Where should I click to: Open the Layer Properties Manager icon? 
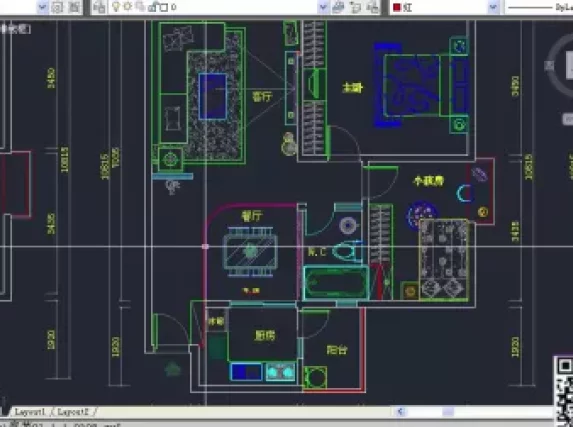[99, 7]
